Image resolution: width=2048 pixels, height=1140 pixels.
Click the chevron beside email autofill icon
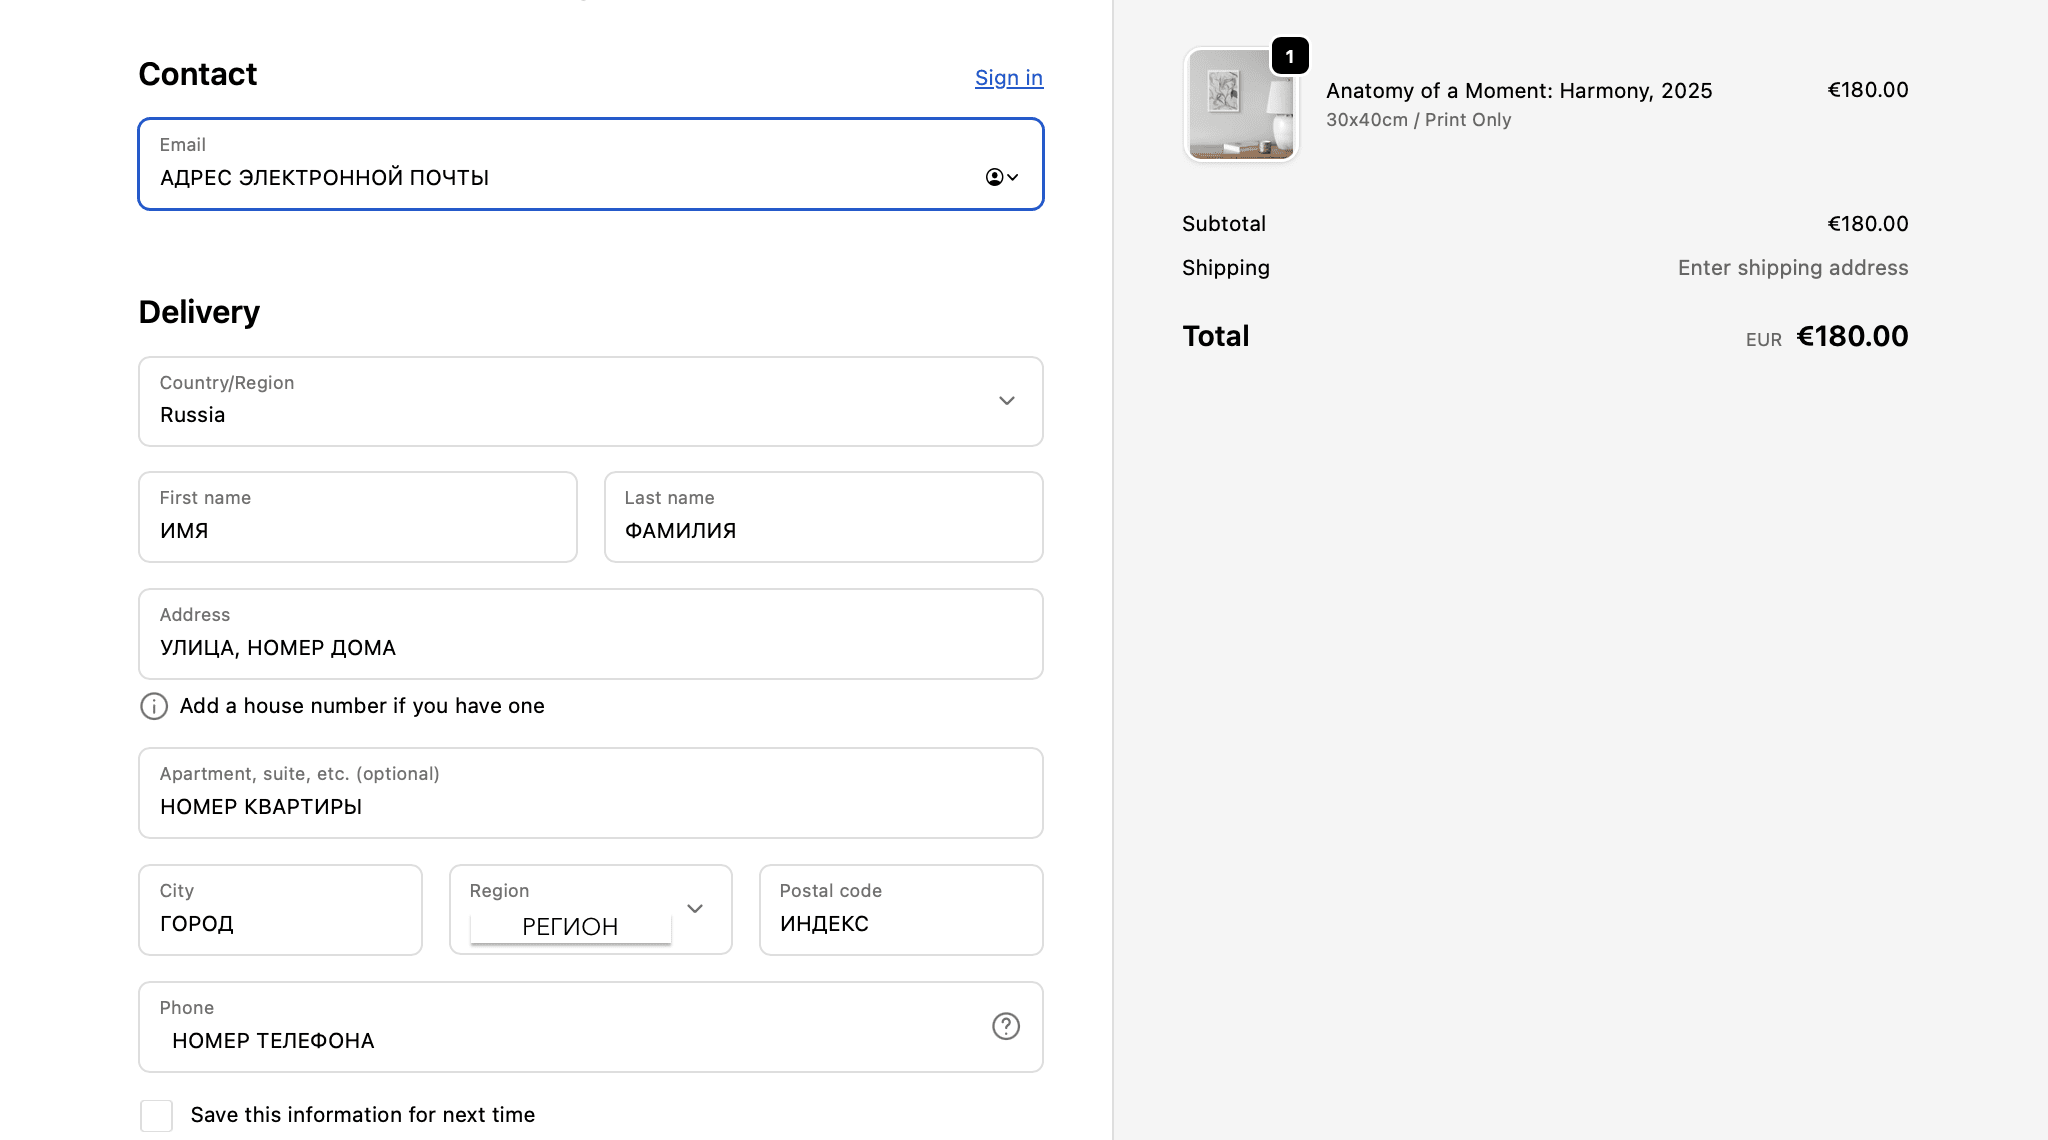(x=1013, y=177)
